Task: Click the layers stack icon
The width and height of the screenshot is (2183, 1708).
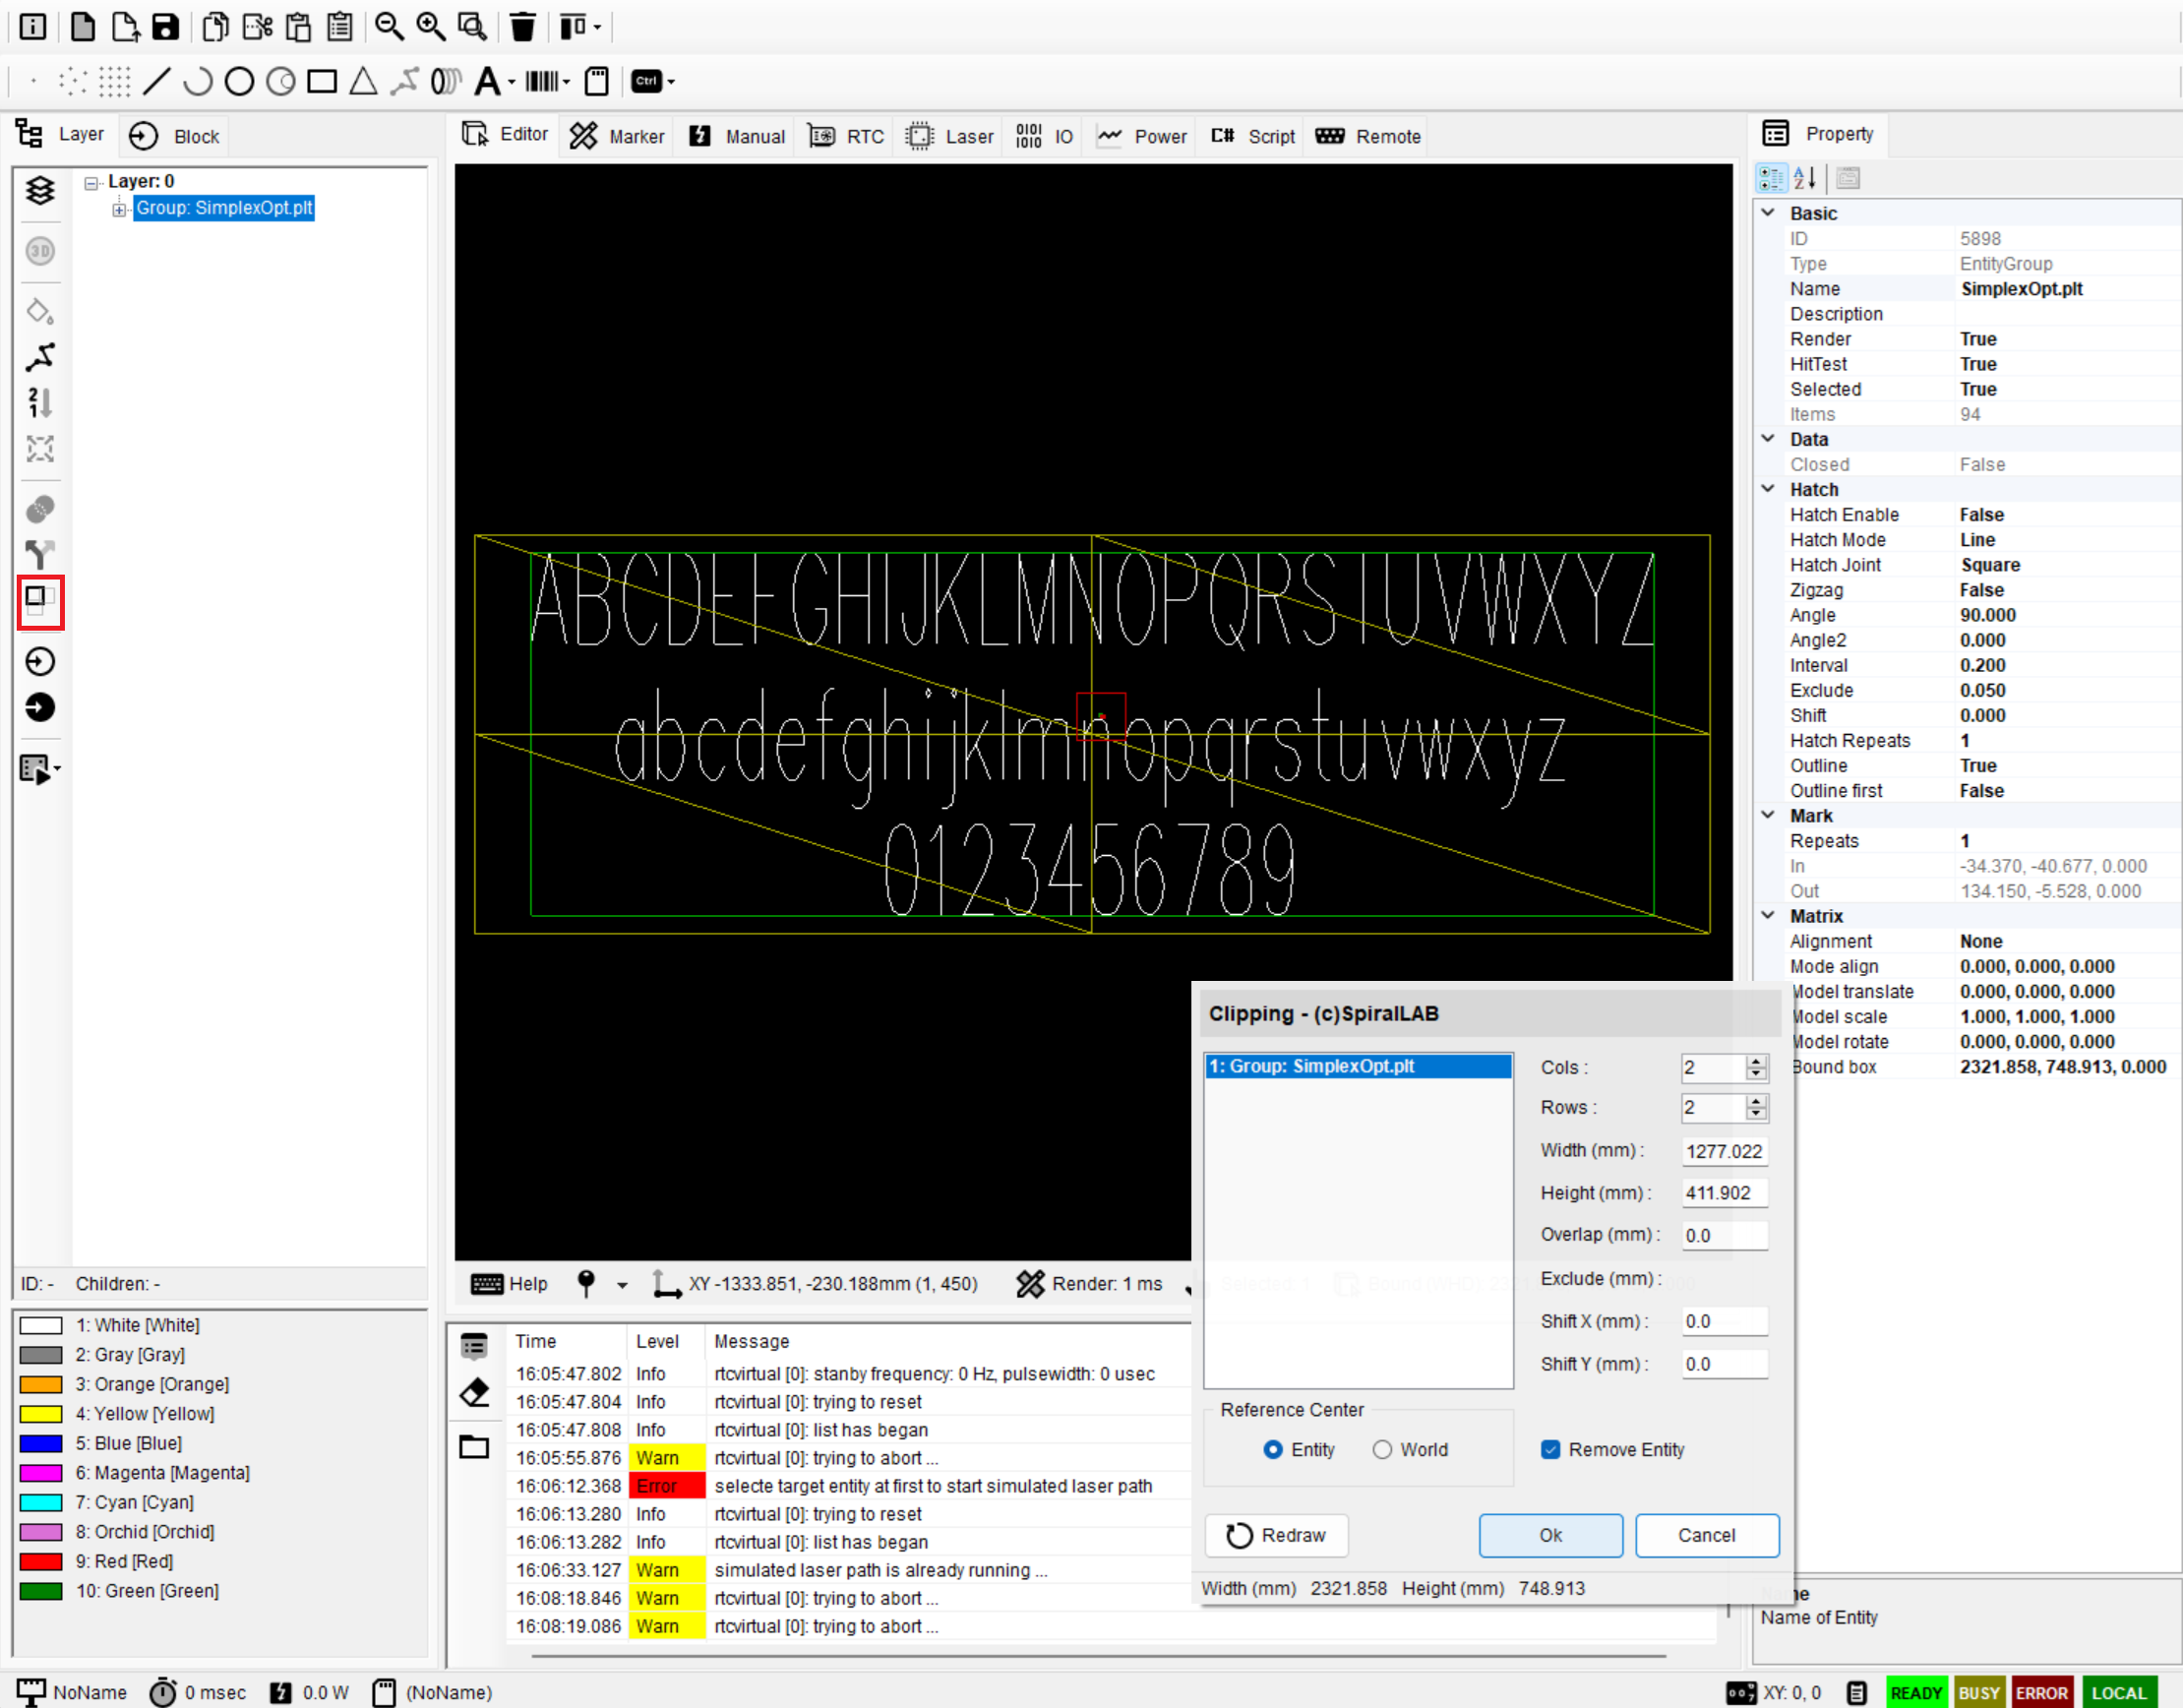Action: tap(40, 190)
